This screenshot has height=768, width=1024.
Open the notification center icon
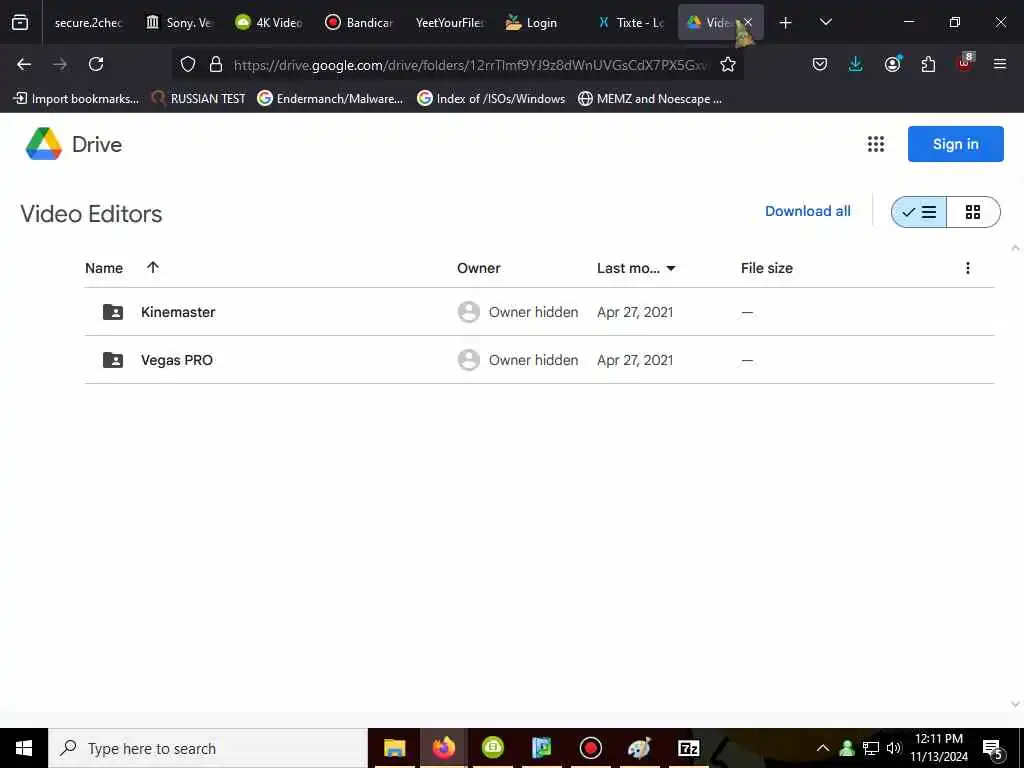click(993, 749)
